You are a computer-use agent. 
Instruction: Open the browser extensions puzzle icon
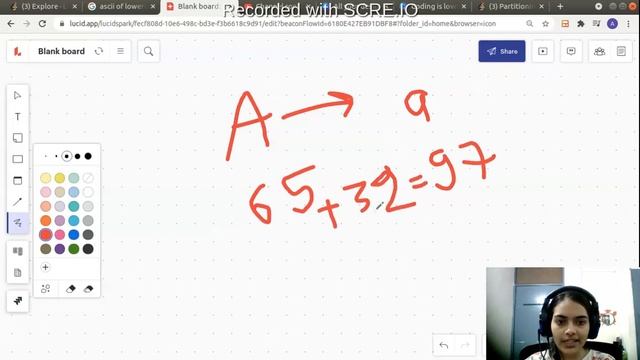(580, 24)
